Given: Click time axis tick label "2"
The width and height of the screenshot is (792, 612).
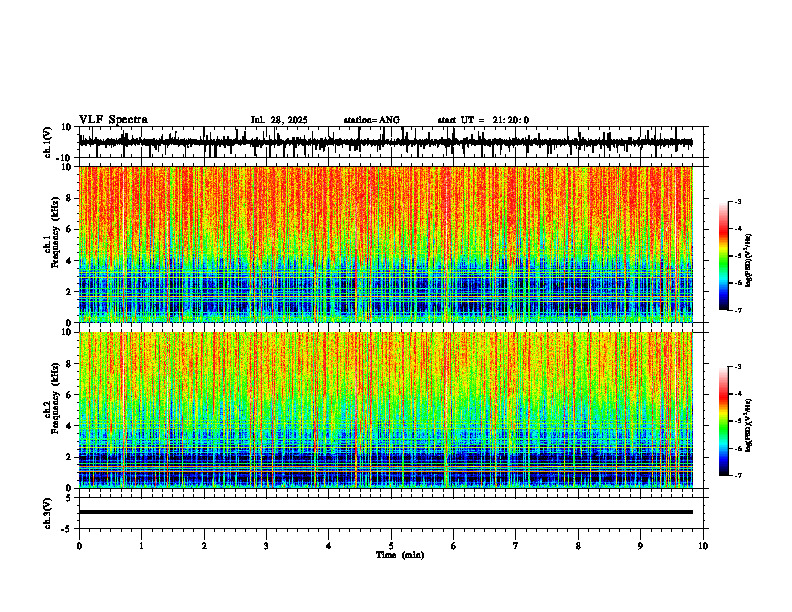Looking at the screenshot, I should [204, 546].
